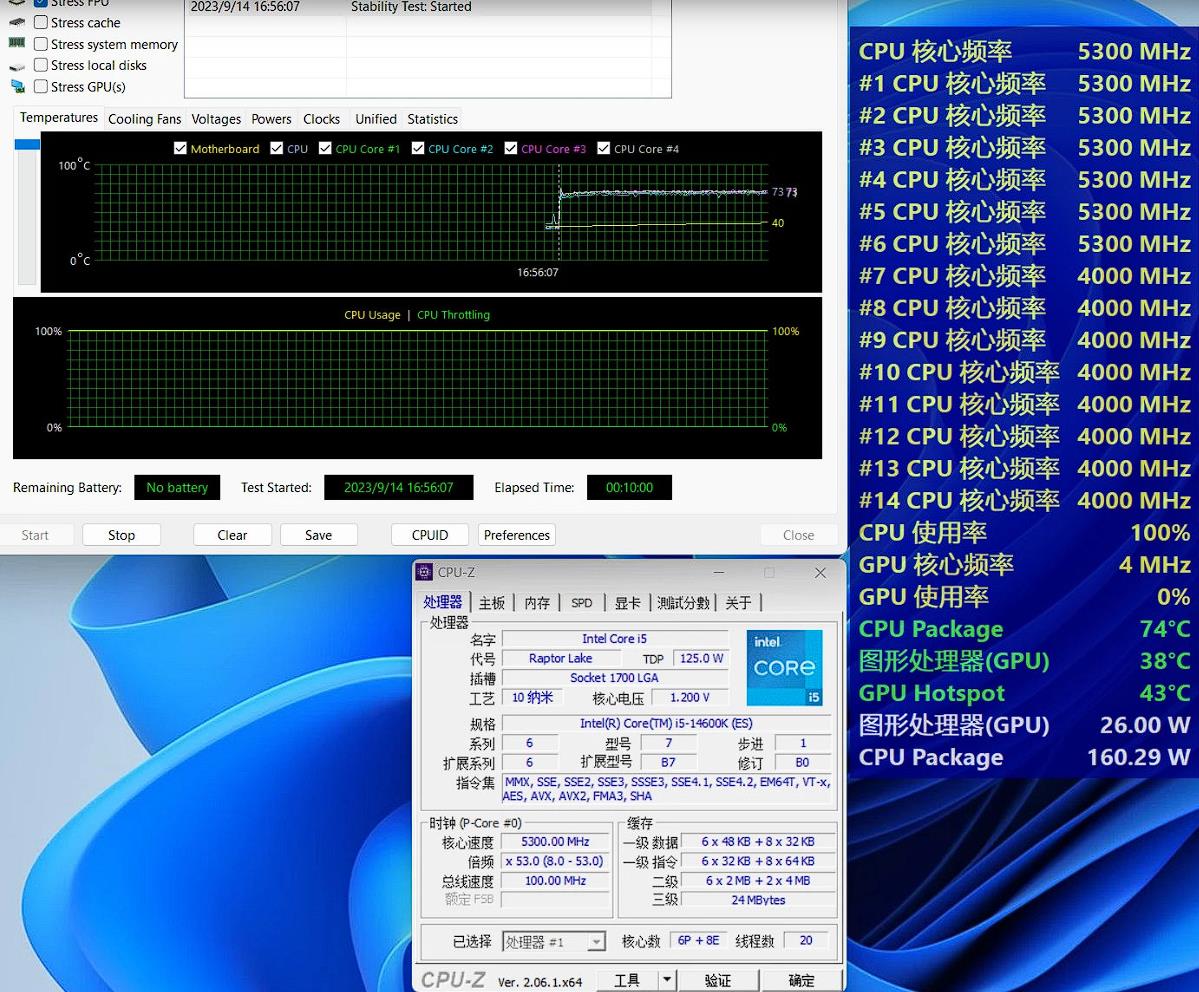Toggle the CPU Core #3 graph checkbox
The width and height of the screenshot is (1199, 992).
point(510,148)
